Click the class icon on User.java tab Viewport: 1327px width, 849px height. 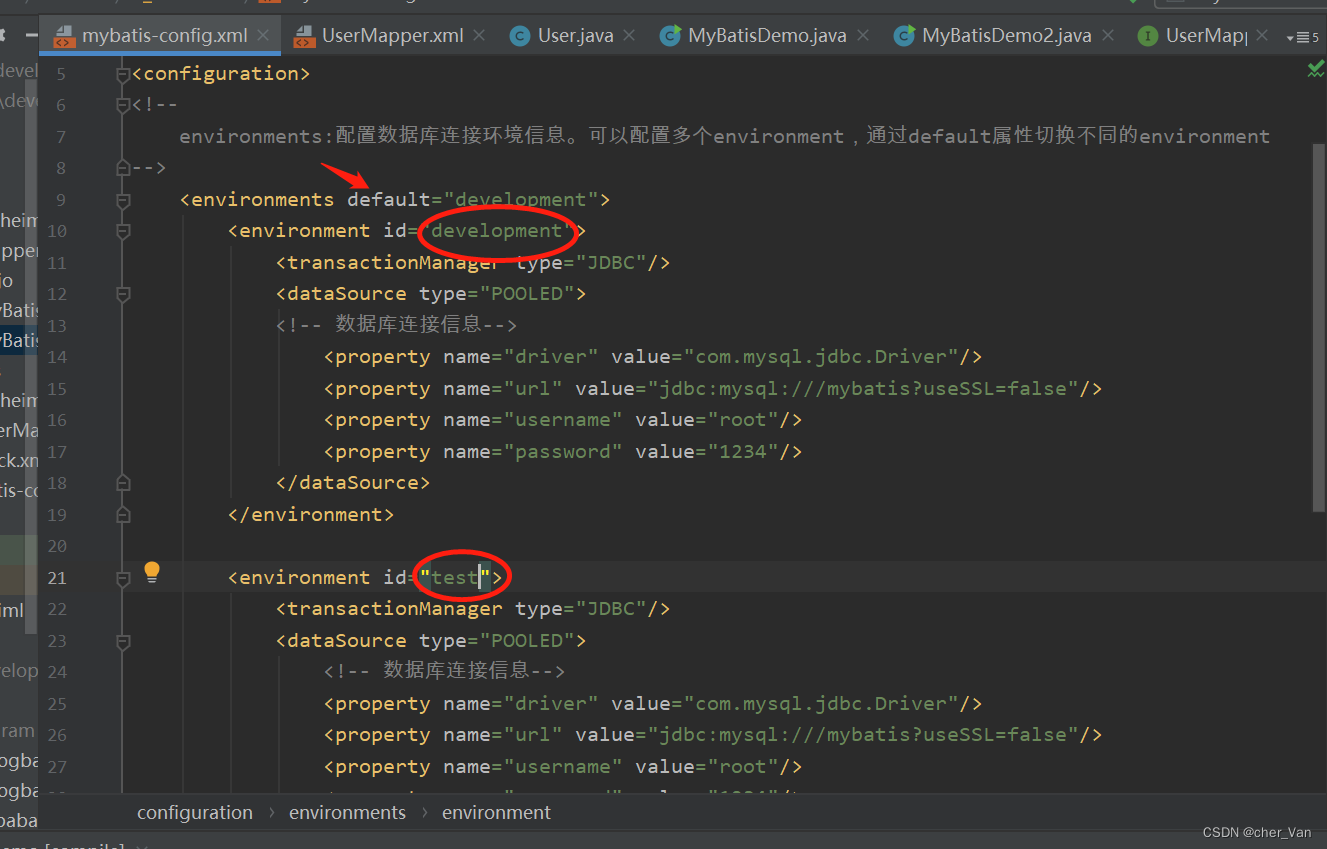(520, 37)
